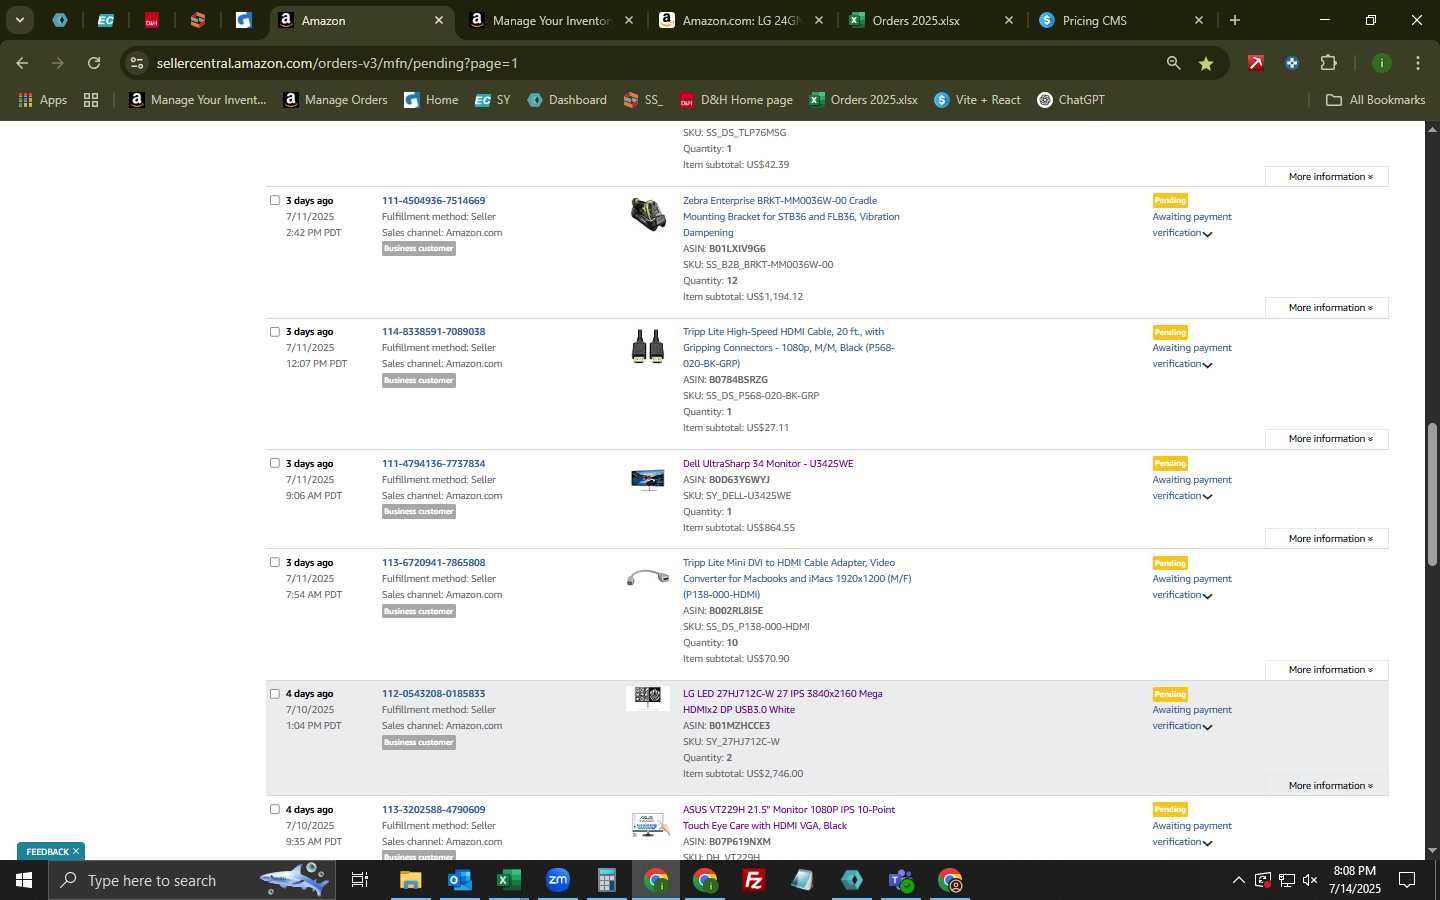Open the tab groups grid icon in bookmarks bar

coord(91,100)
